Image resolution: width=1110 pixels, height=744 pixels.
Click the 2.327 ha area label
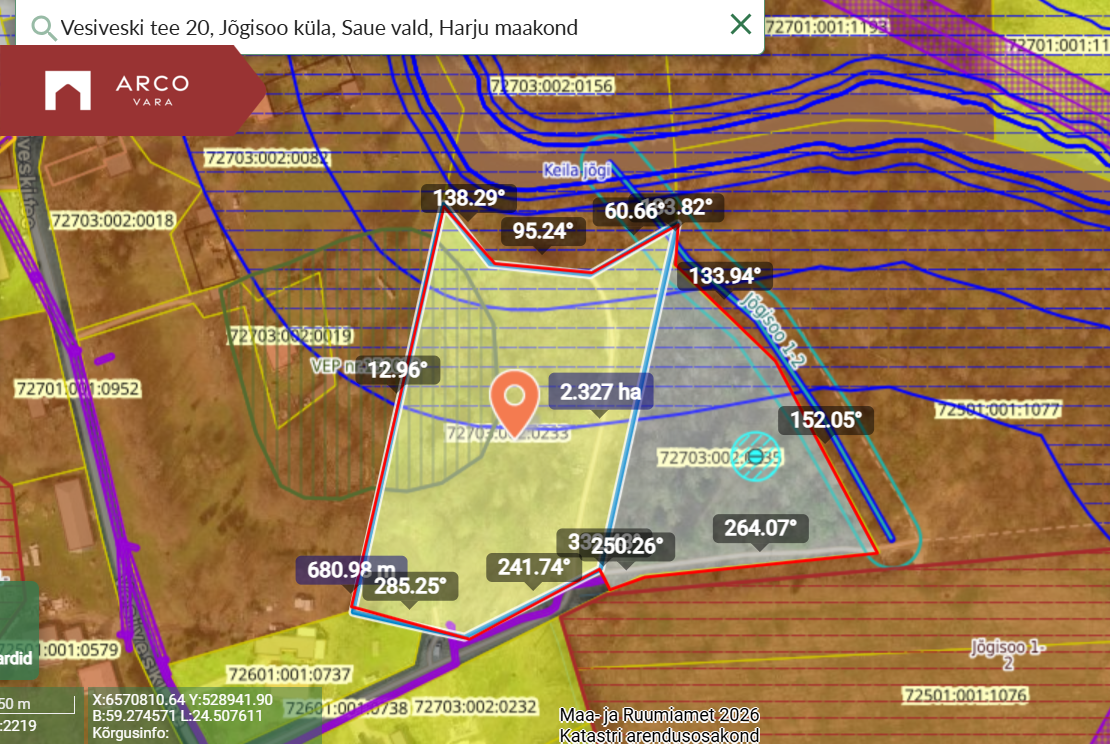600,391
